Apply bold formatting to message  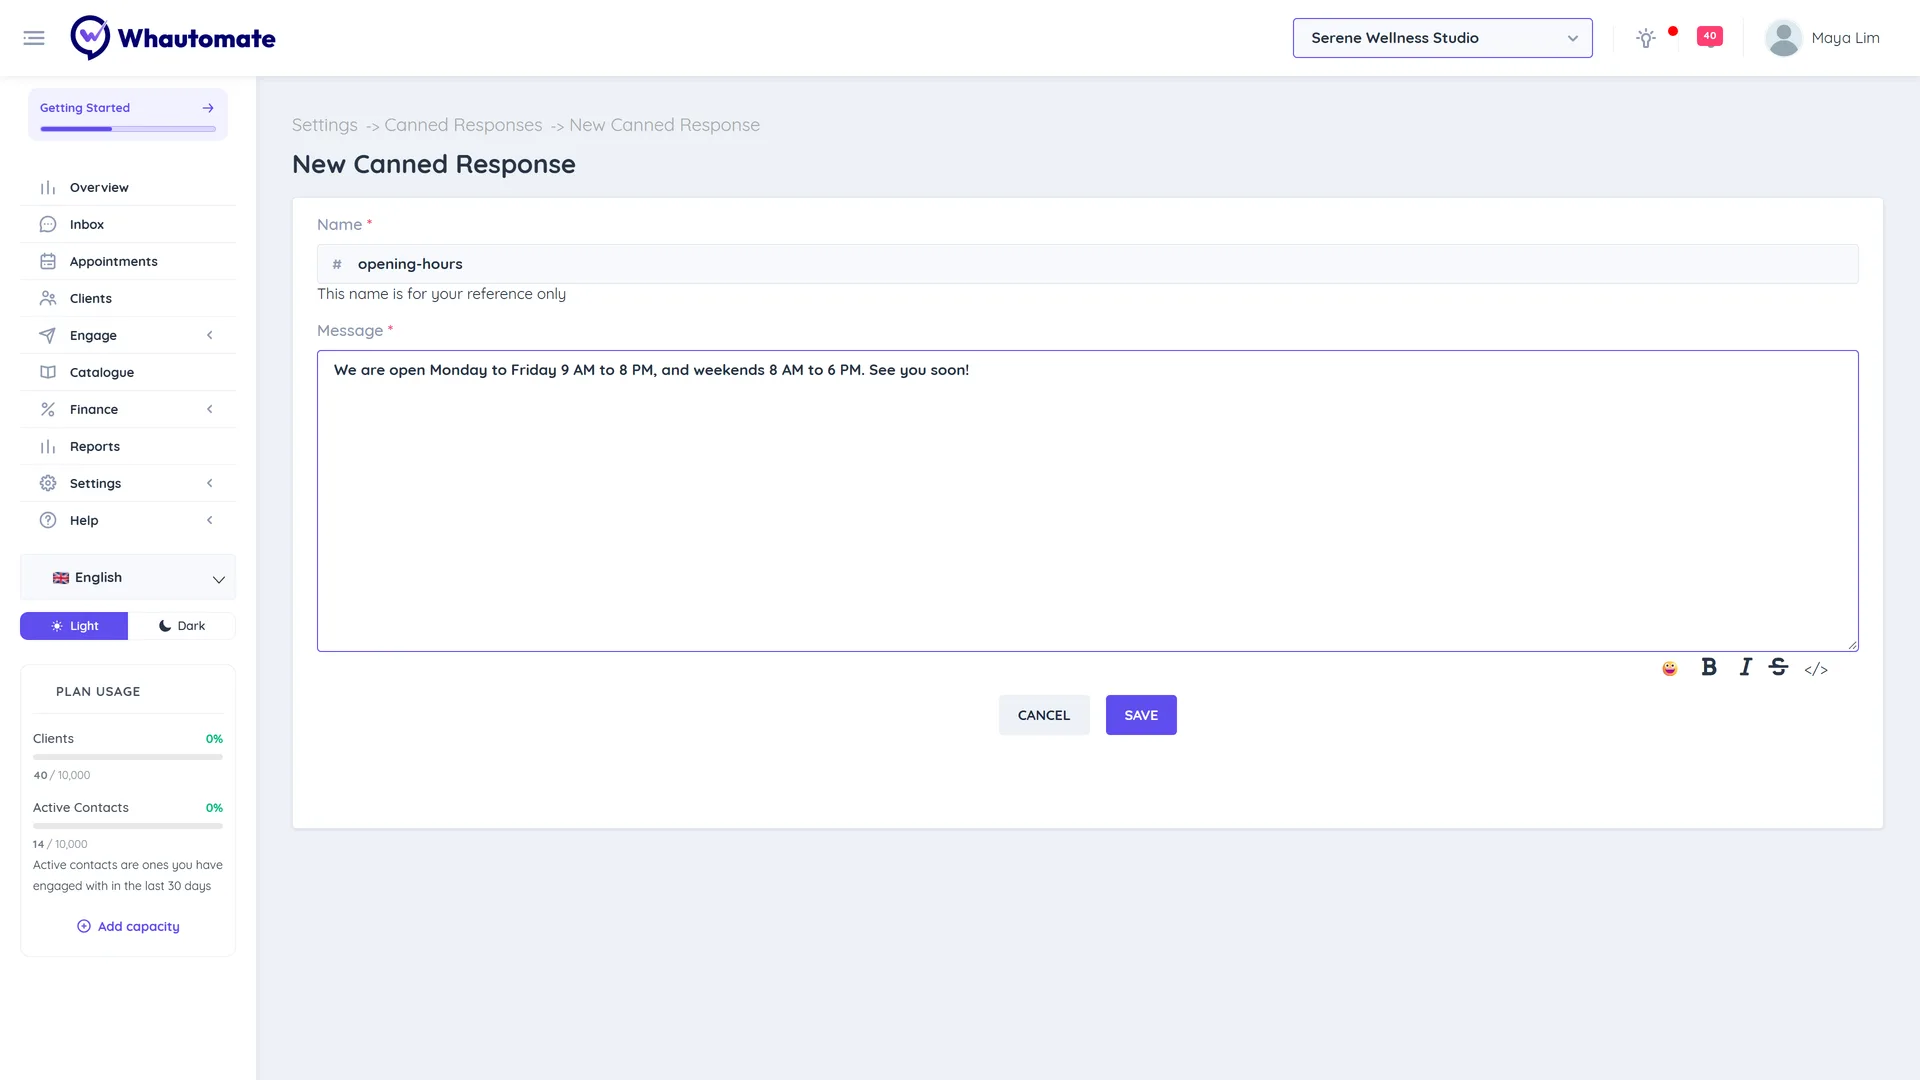[1709, 667]
